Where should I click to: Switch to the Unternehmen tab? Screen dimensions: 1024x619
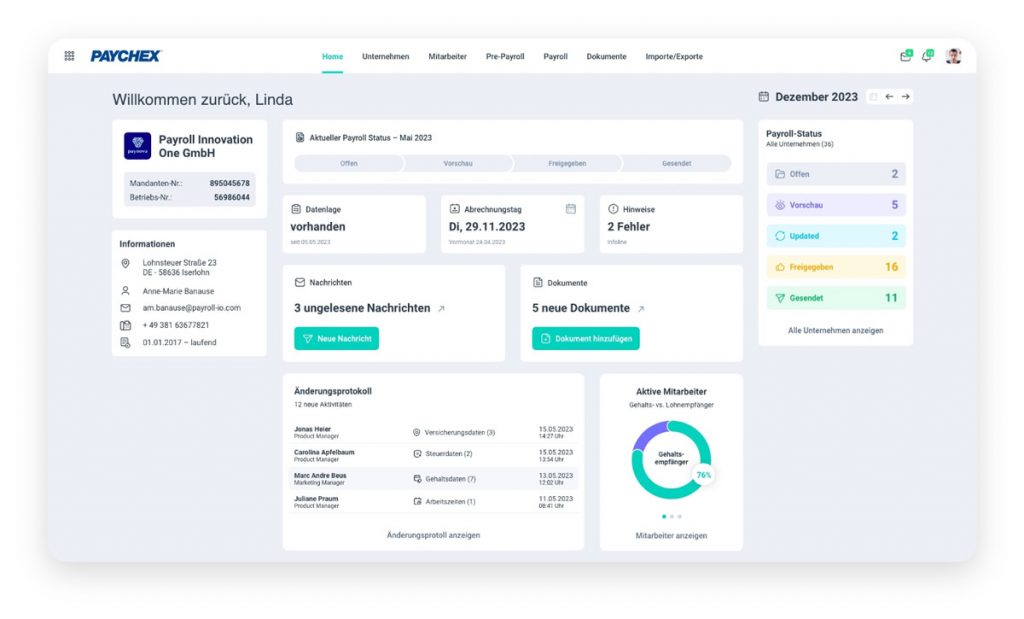[x=385, y=57]
